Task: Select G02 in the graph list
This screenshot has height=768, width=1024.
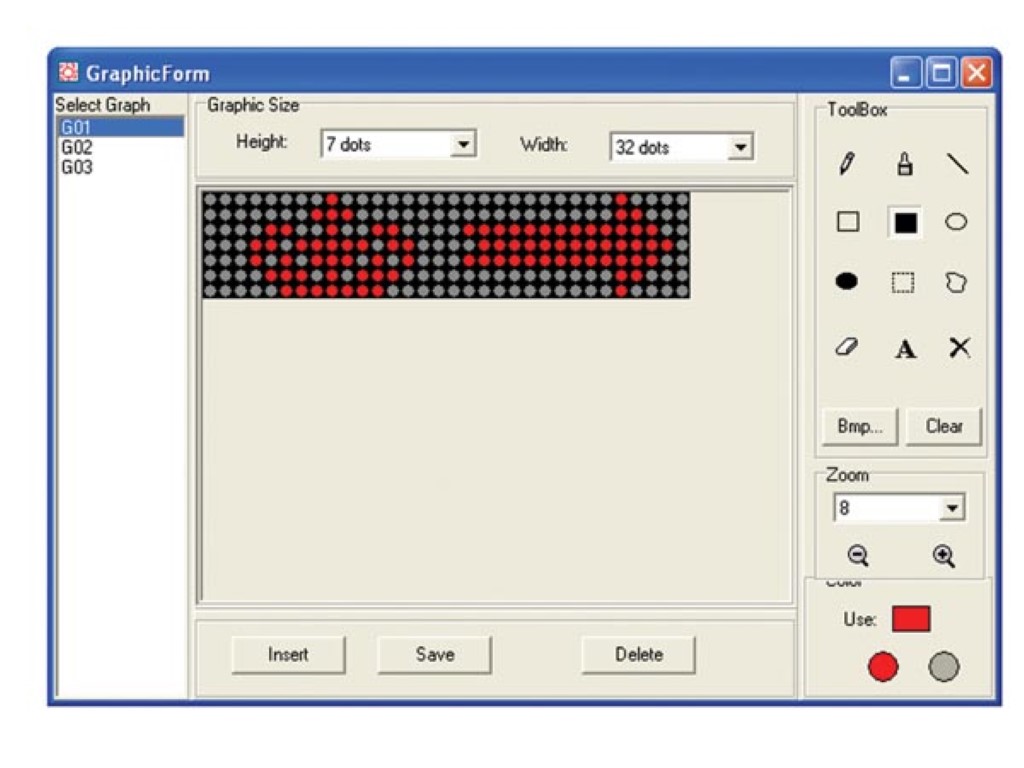Action: point(76,148)
